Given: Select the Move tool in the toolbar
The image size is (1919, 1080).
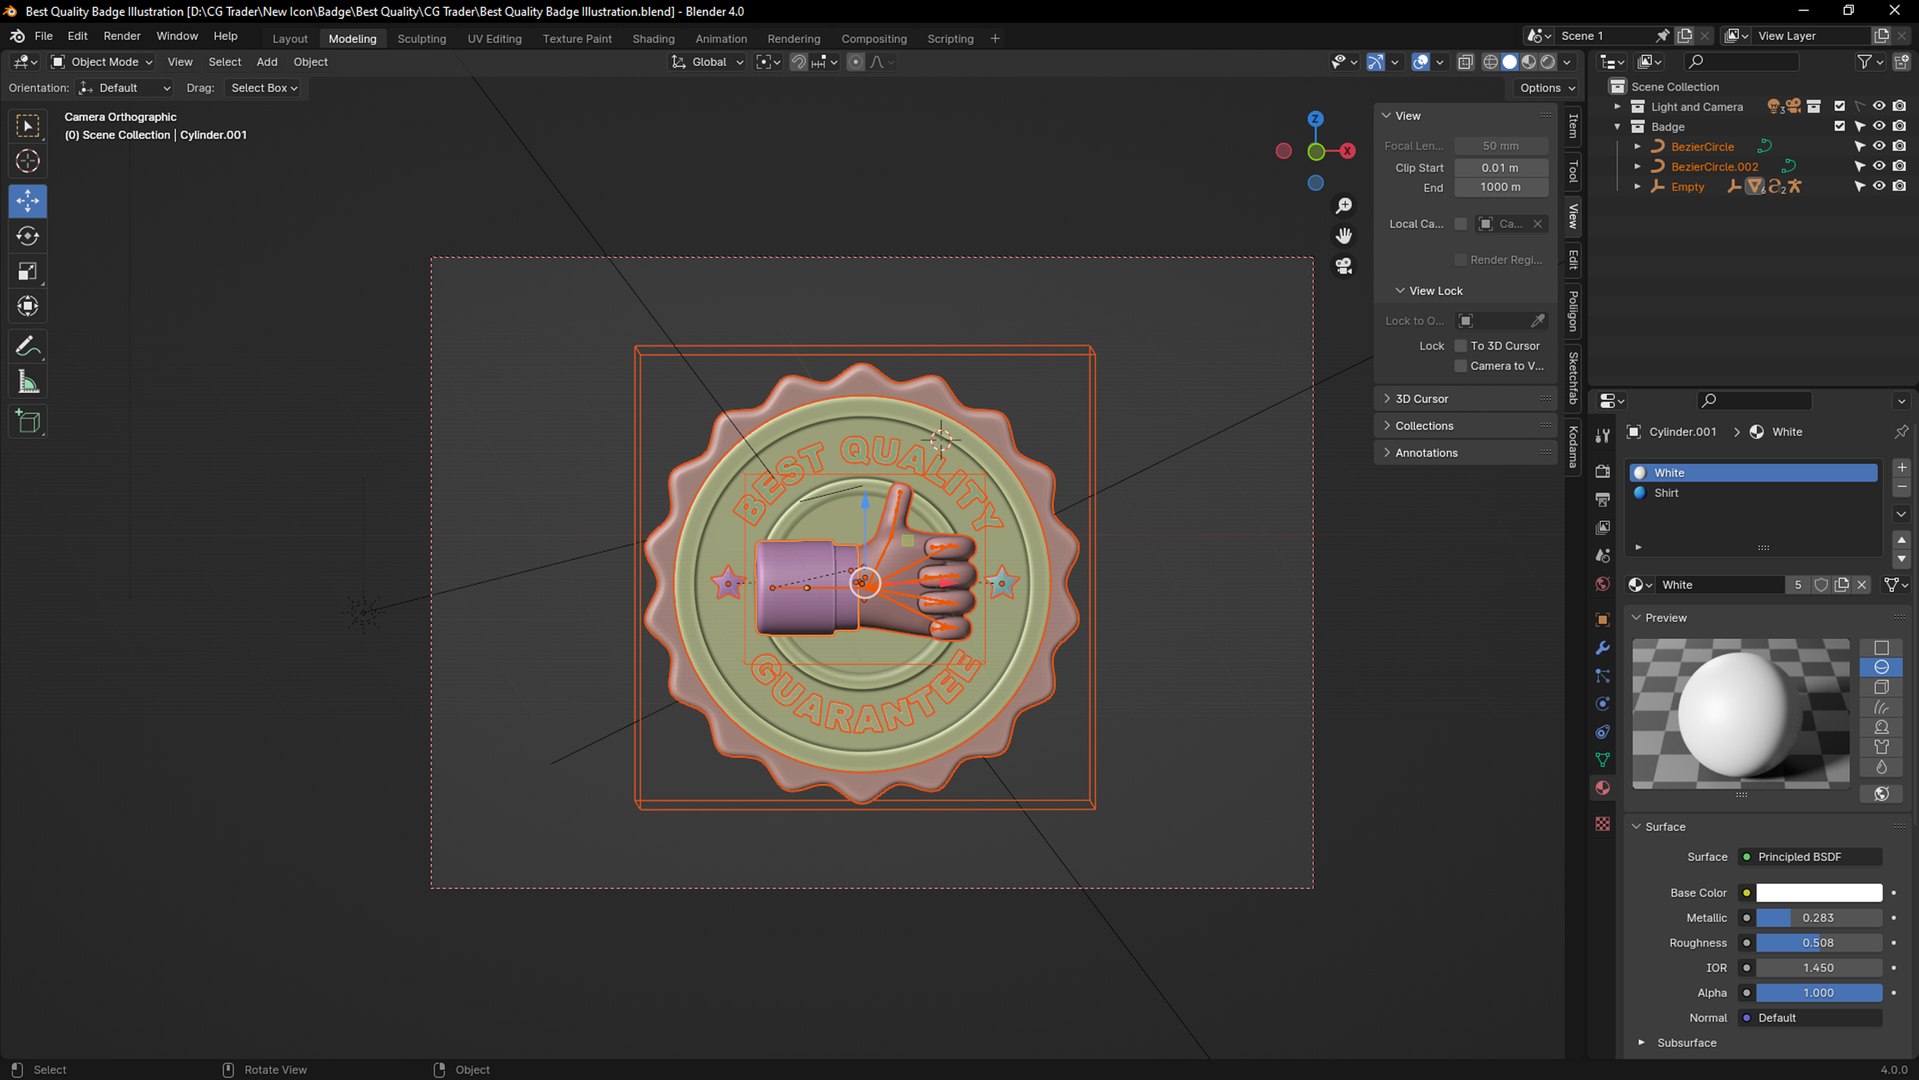Looking at the screenshot, I should (28, 201).
